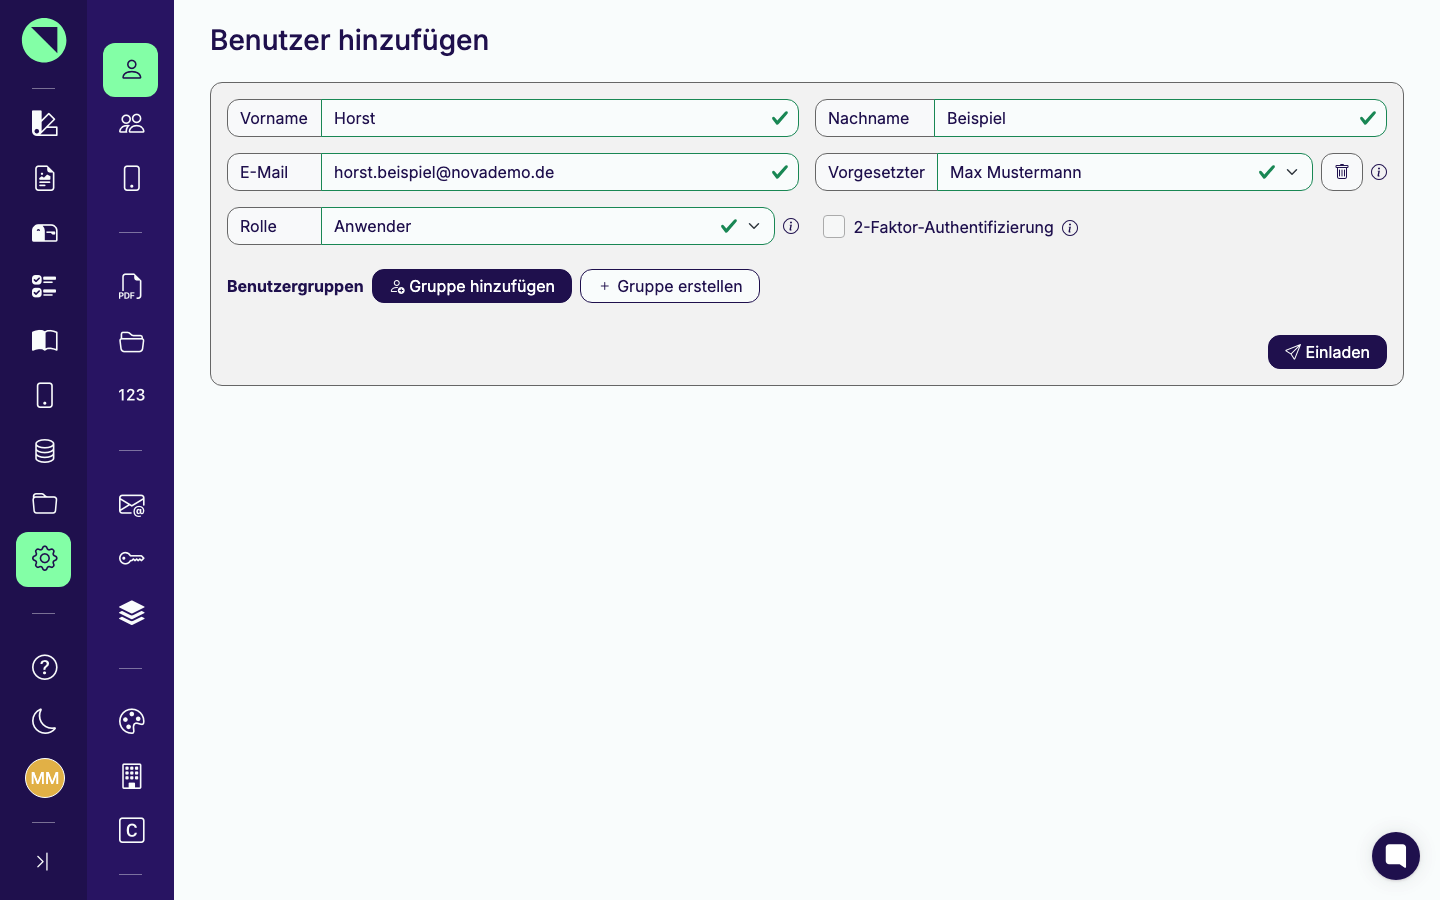The width and height of the screenshot is (1440, 900).
Task: Enable the 2-Faktor-Authentifizierung checkbox
Action: [834, 227]
